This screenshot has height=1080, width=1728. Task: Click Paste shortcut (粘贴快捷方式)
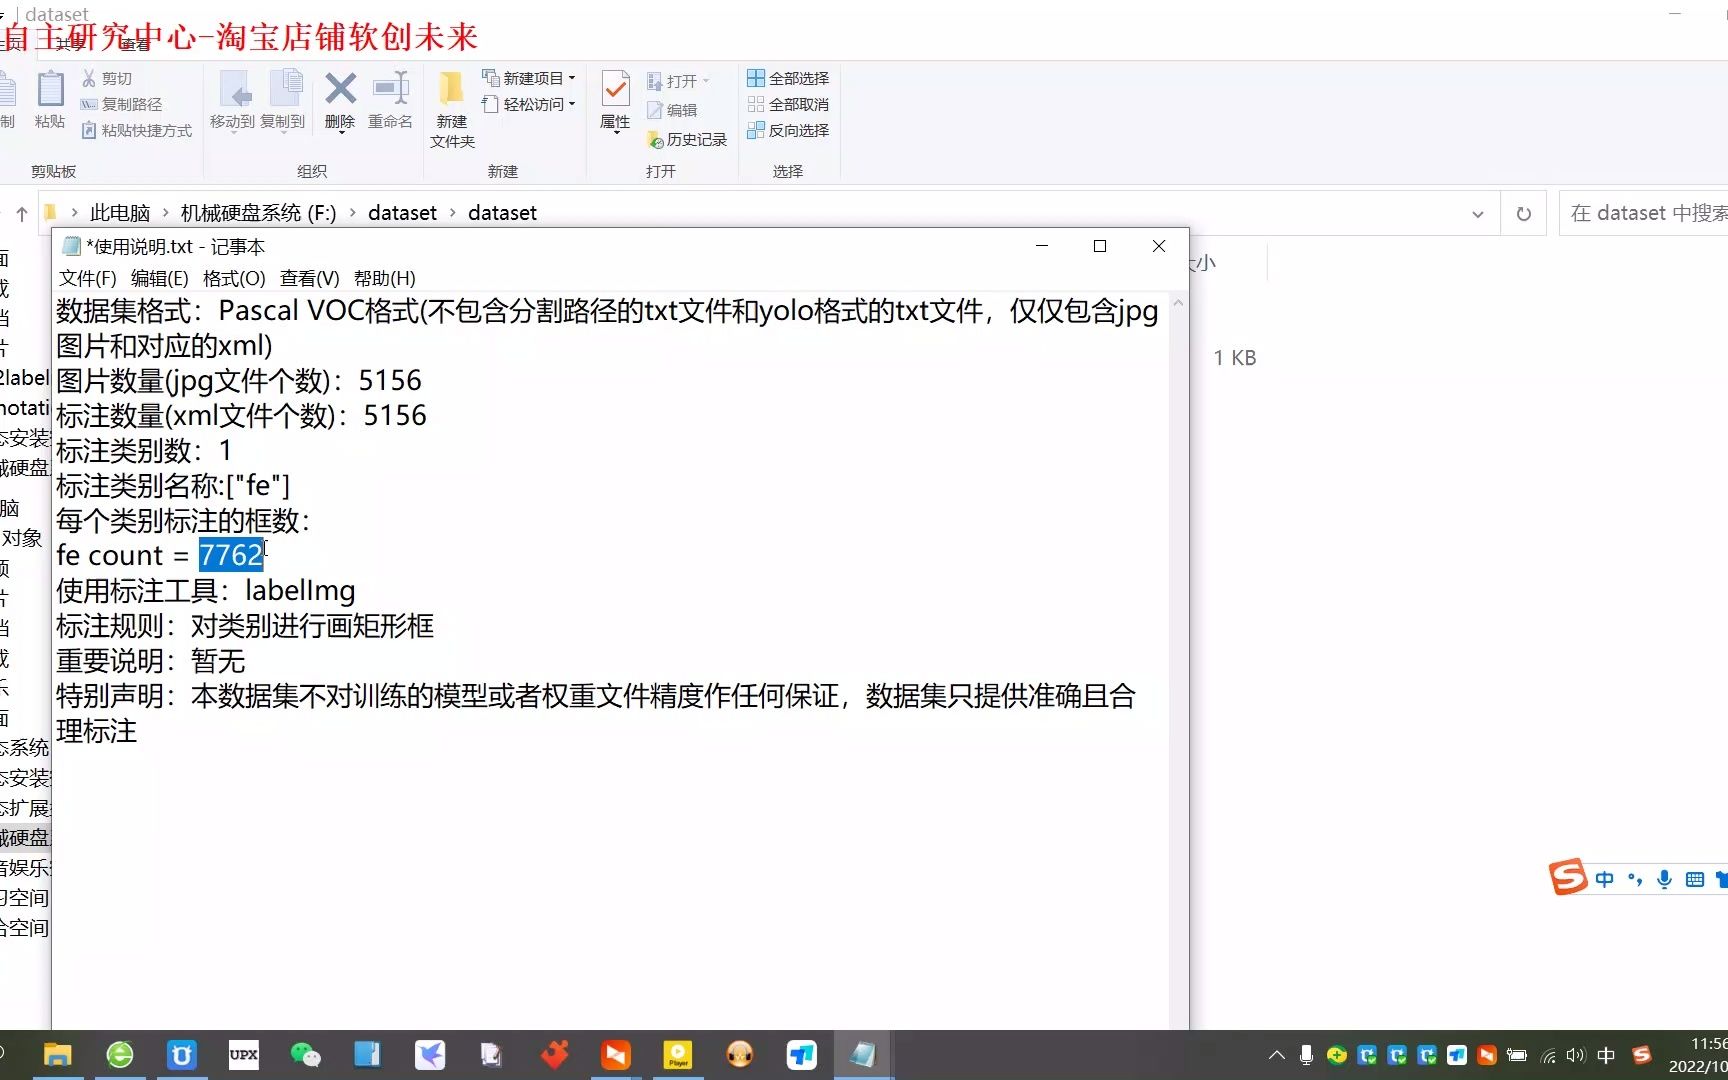136,130
